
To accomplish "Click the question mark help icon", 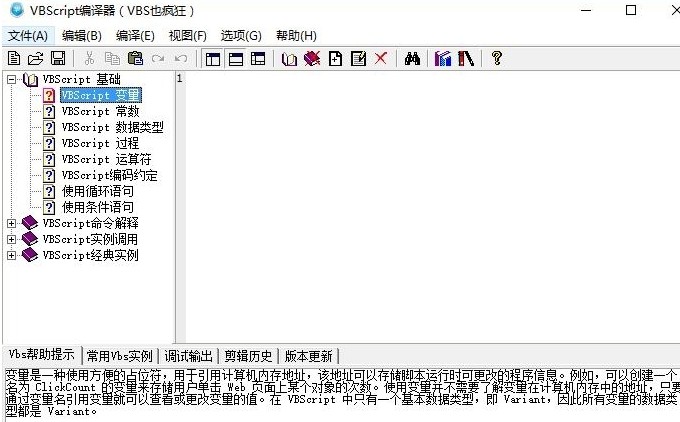I will pyautogui.click(x=495, y=59).
